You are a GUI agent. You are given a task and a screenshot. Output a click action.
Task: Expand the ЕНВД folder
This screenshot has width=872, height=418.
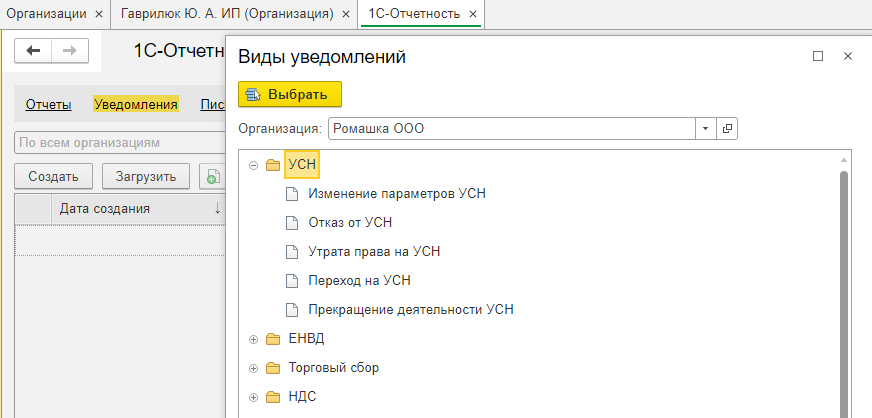pyautogui.click(x=254, y=339)
